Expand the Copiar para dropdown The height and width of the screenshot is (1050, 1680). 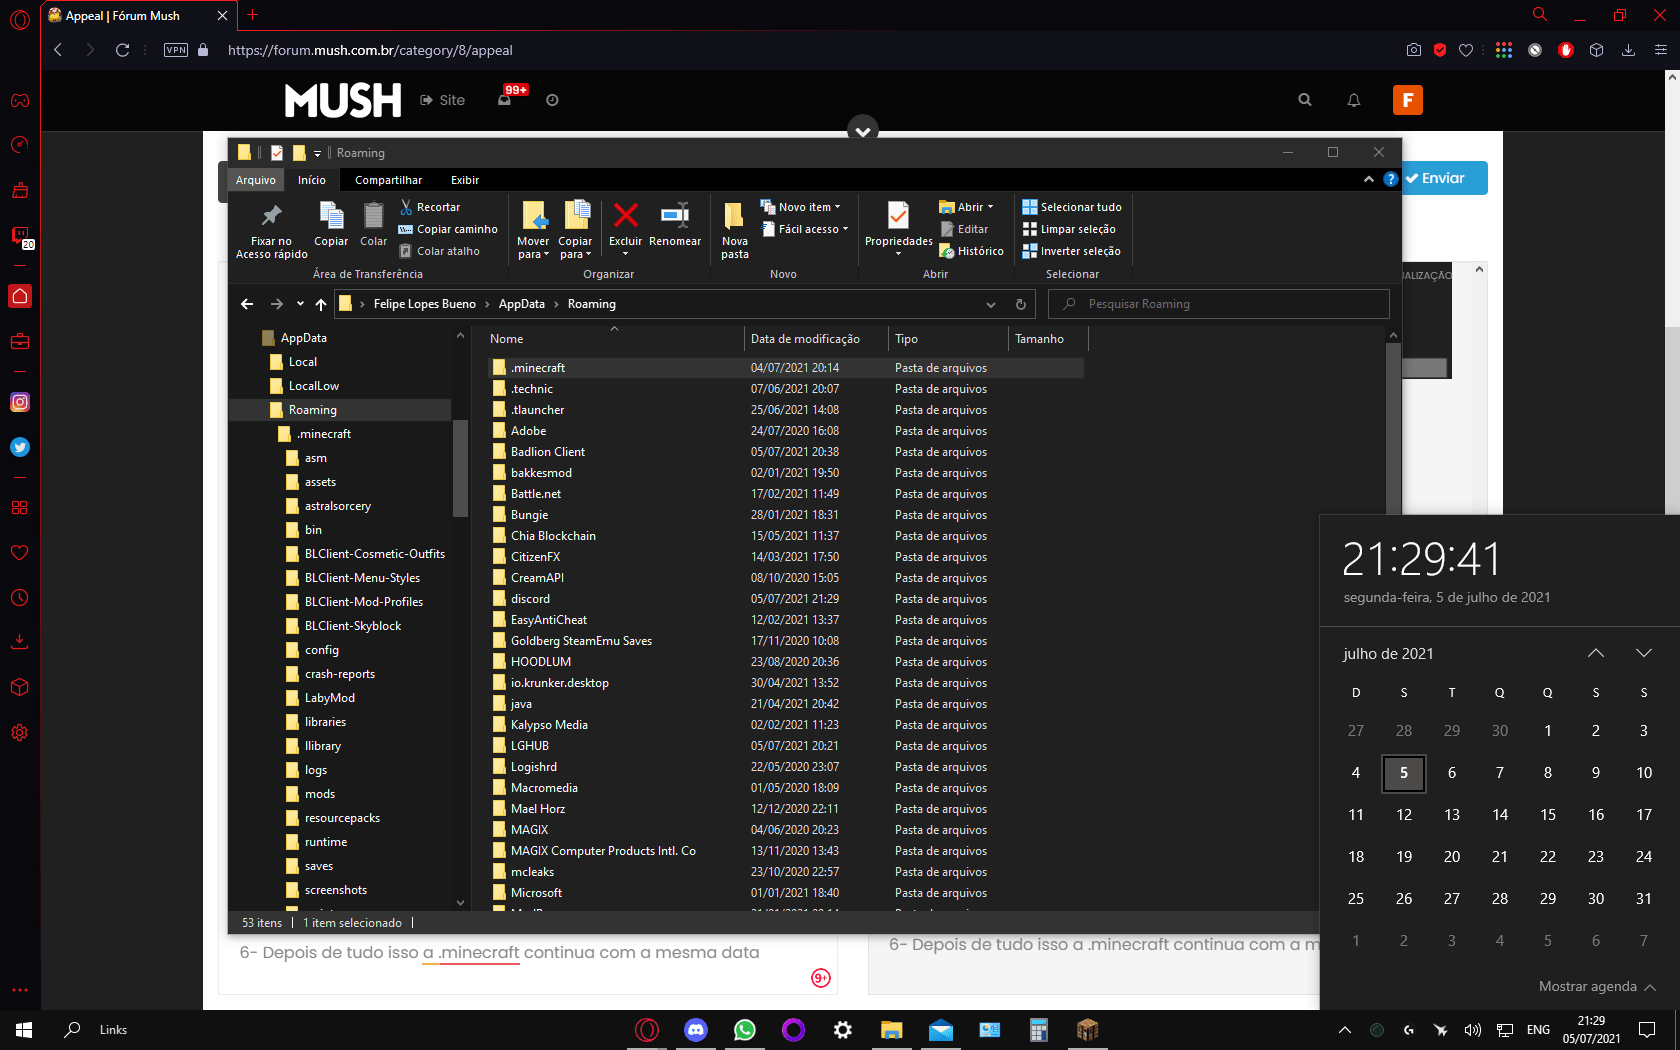pyautogui.click(x=575, y=248)
